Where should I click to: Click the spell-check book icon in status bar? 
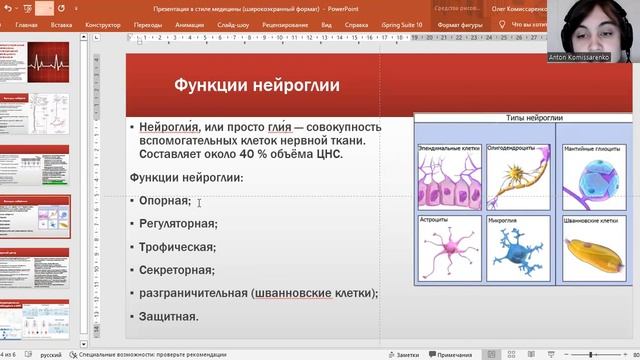pyautogui.click(x=28, y=354)
